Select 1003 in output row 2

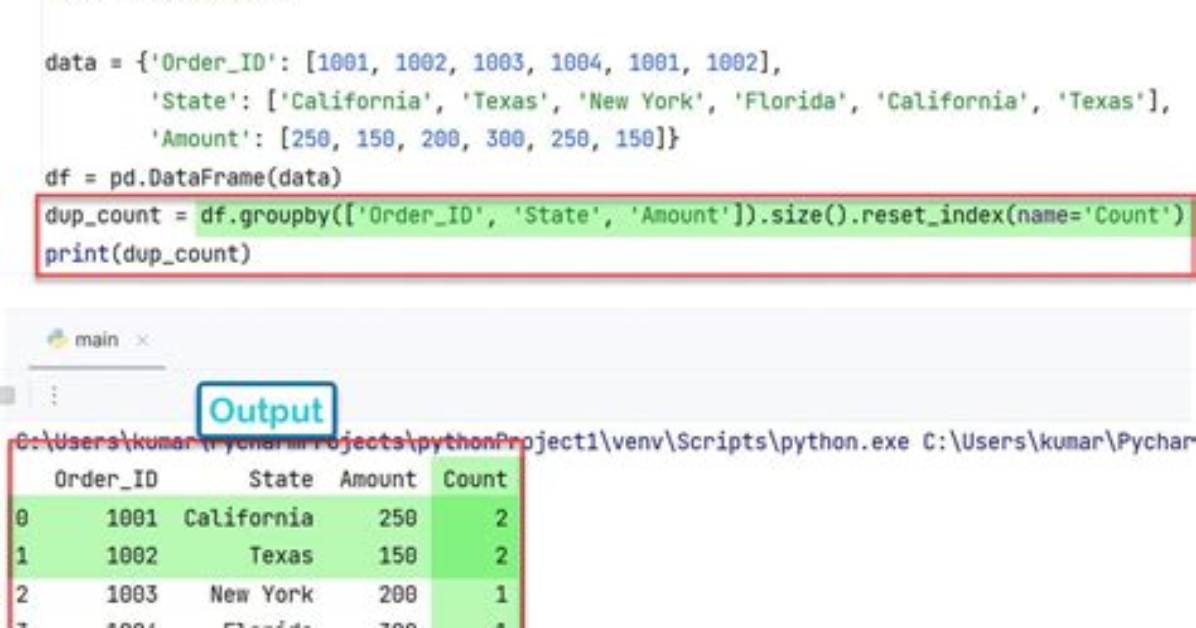point(131,594)
